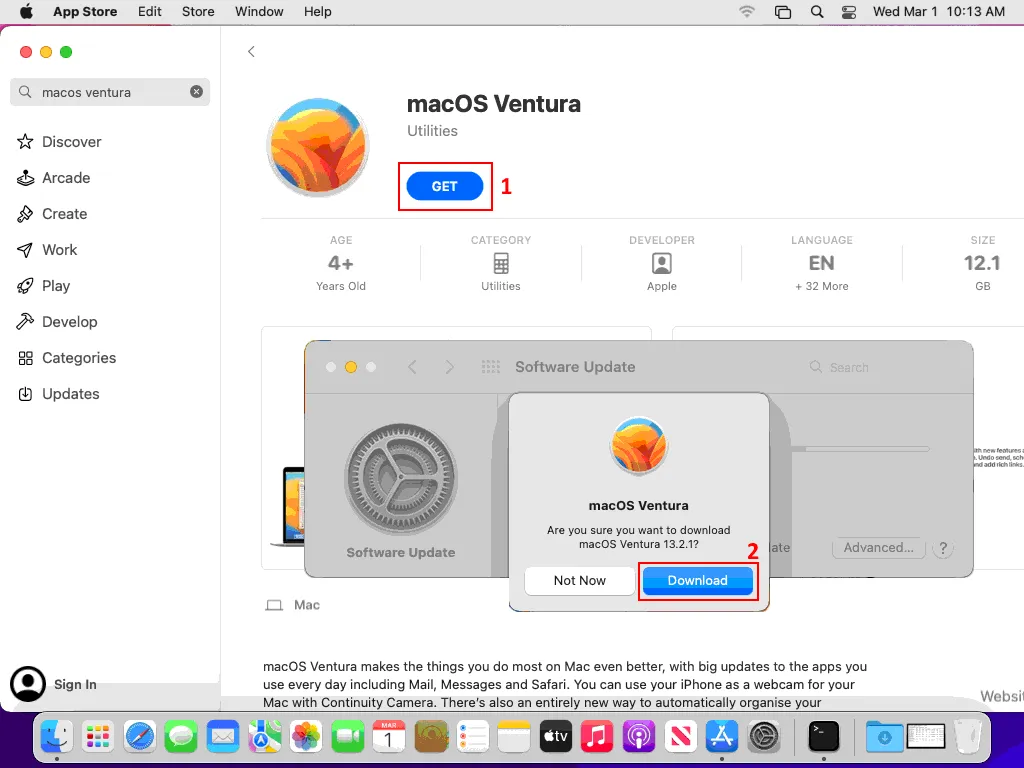1024x768 pixels.
Task: Click the back chevron in App Store
Action: [251, 52]
